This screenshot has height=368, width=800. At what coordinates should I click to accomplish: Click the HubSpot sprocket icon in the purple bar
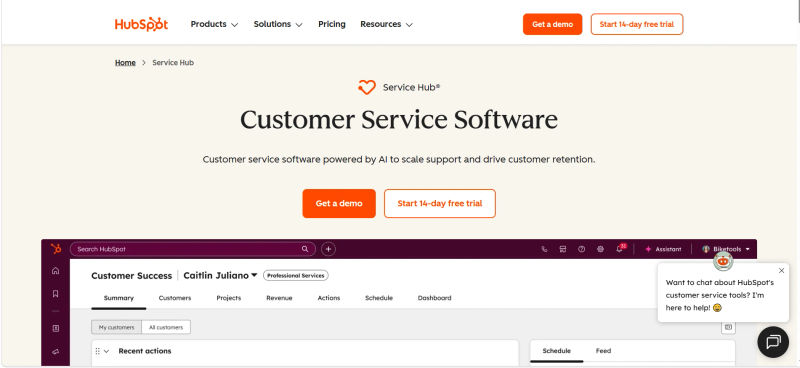[56, 249]
